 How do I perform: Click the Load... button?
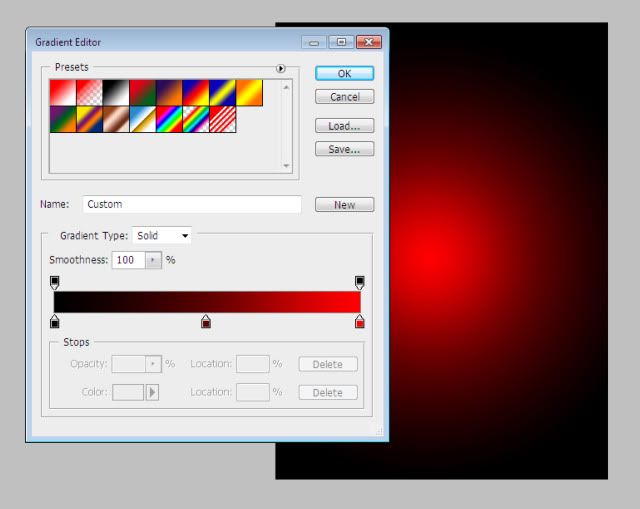point(344,126)
